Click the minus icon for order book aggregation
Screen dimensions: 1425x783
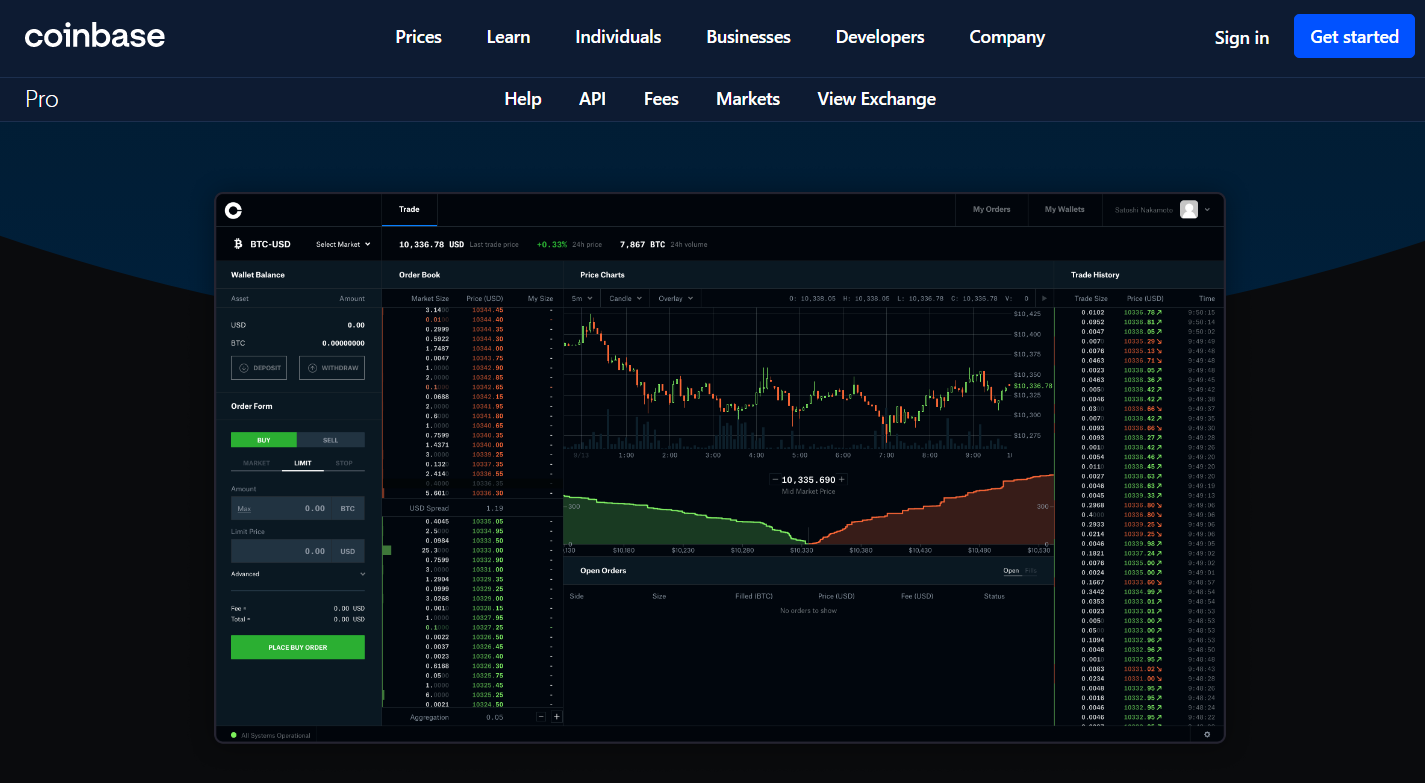pyautogui.click(x=541, y=717)
